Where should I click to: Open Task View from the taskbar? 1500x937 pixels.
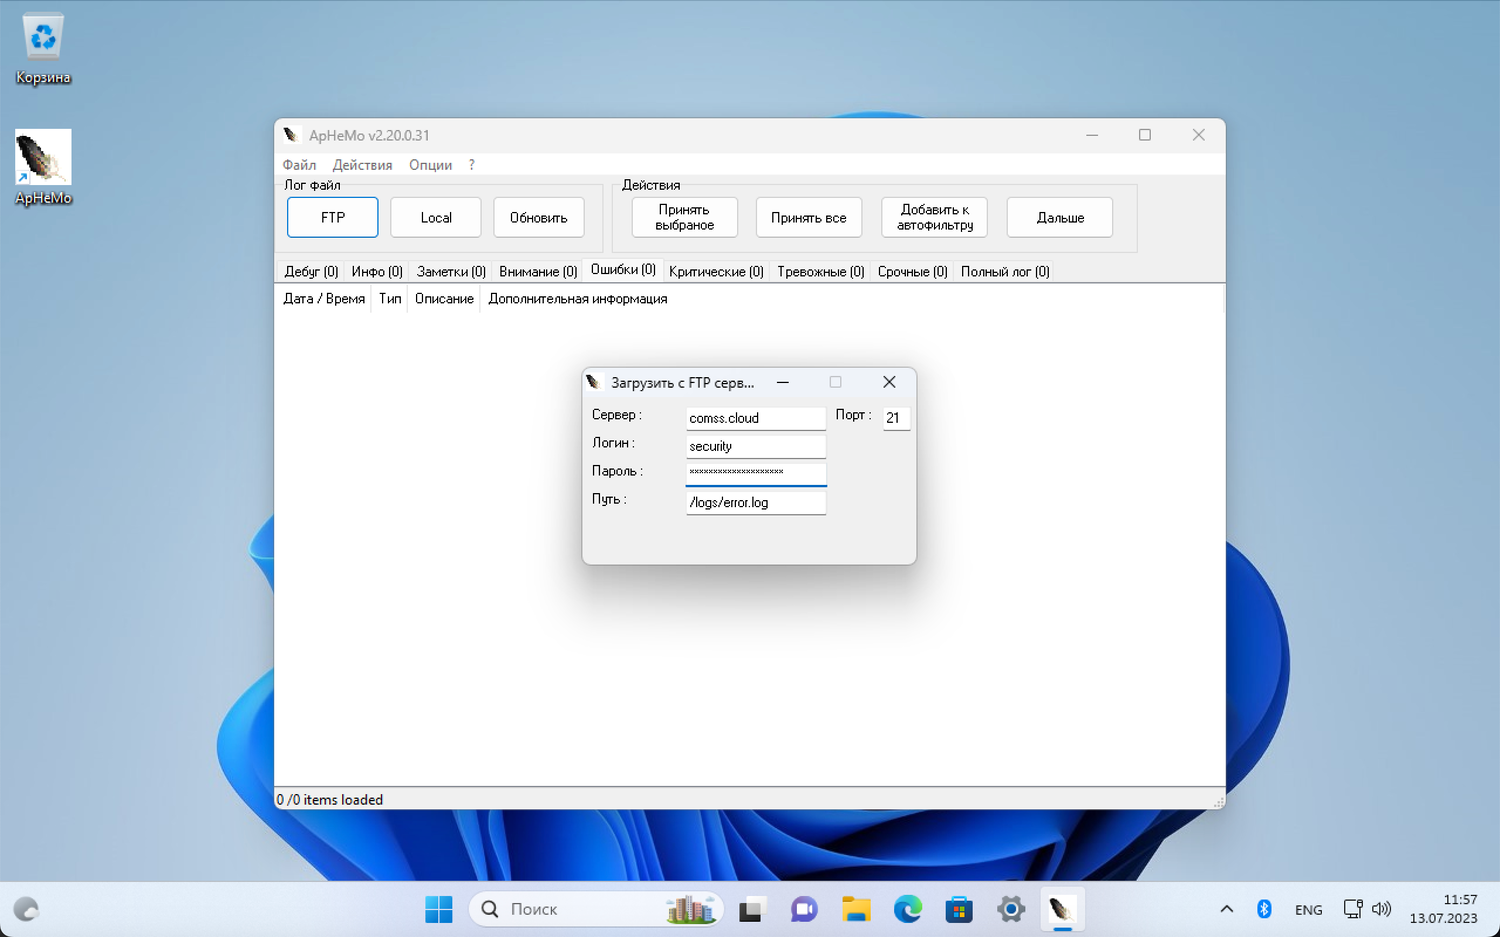pyautogui.click(x=751, y=909)
